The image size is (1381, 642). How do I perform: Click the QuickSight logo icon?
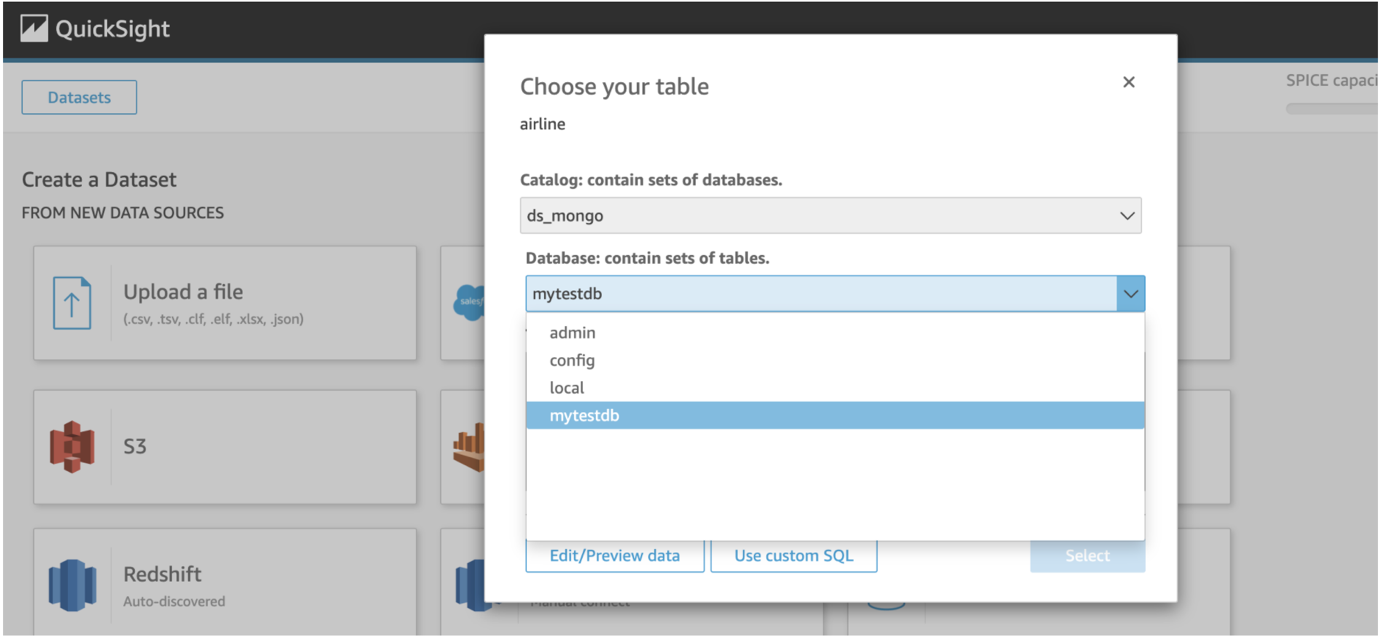34,29
